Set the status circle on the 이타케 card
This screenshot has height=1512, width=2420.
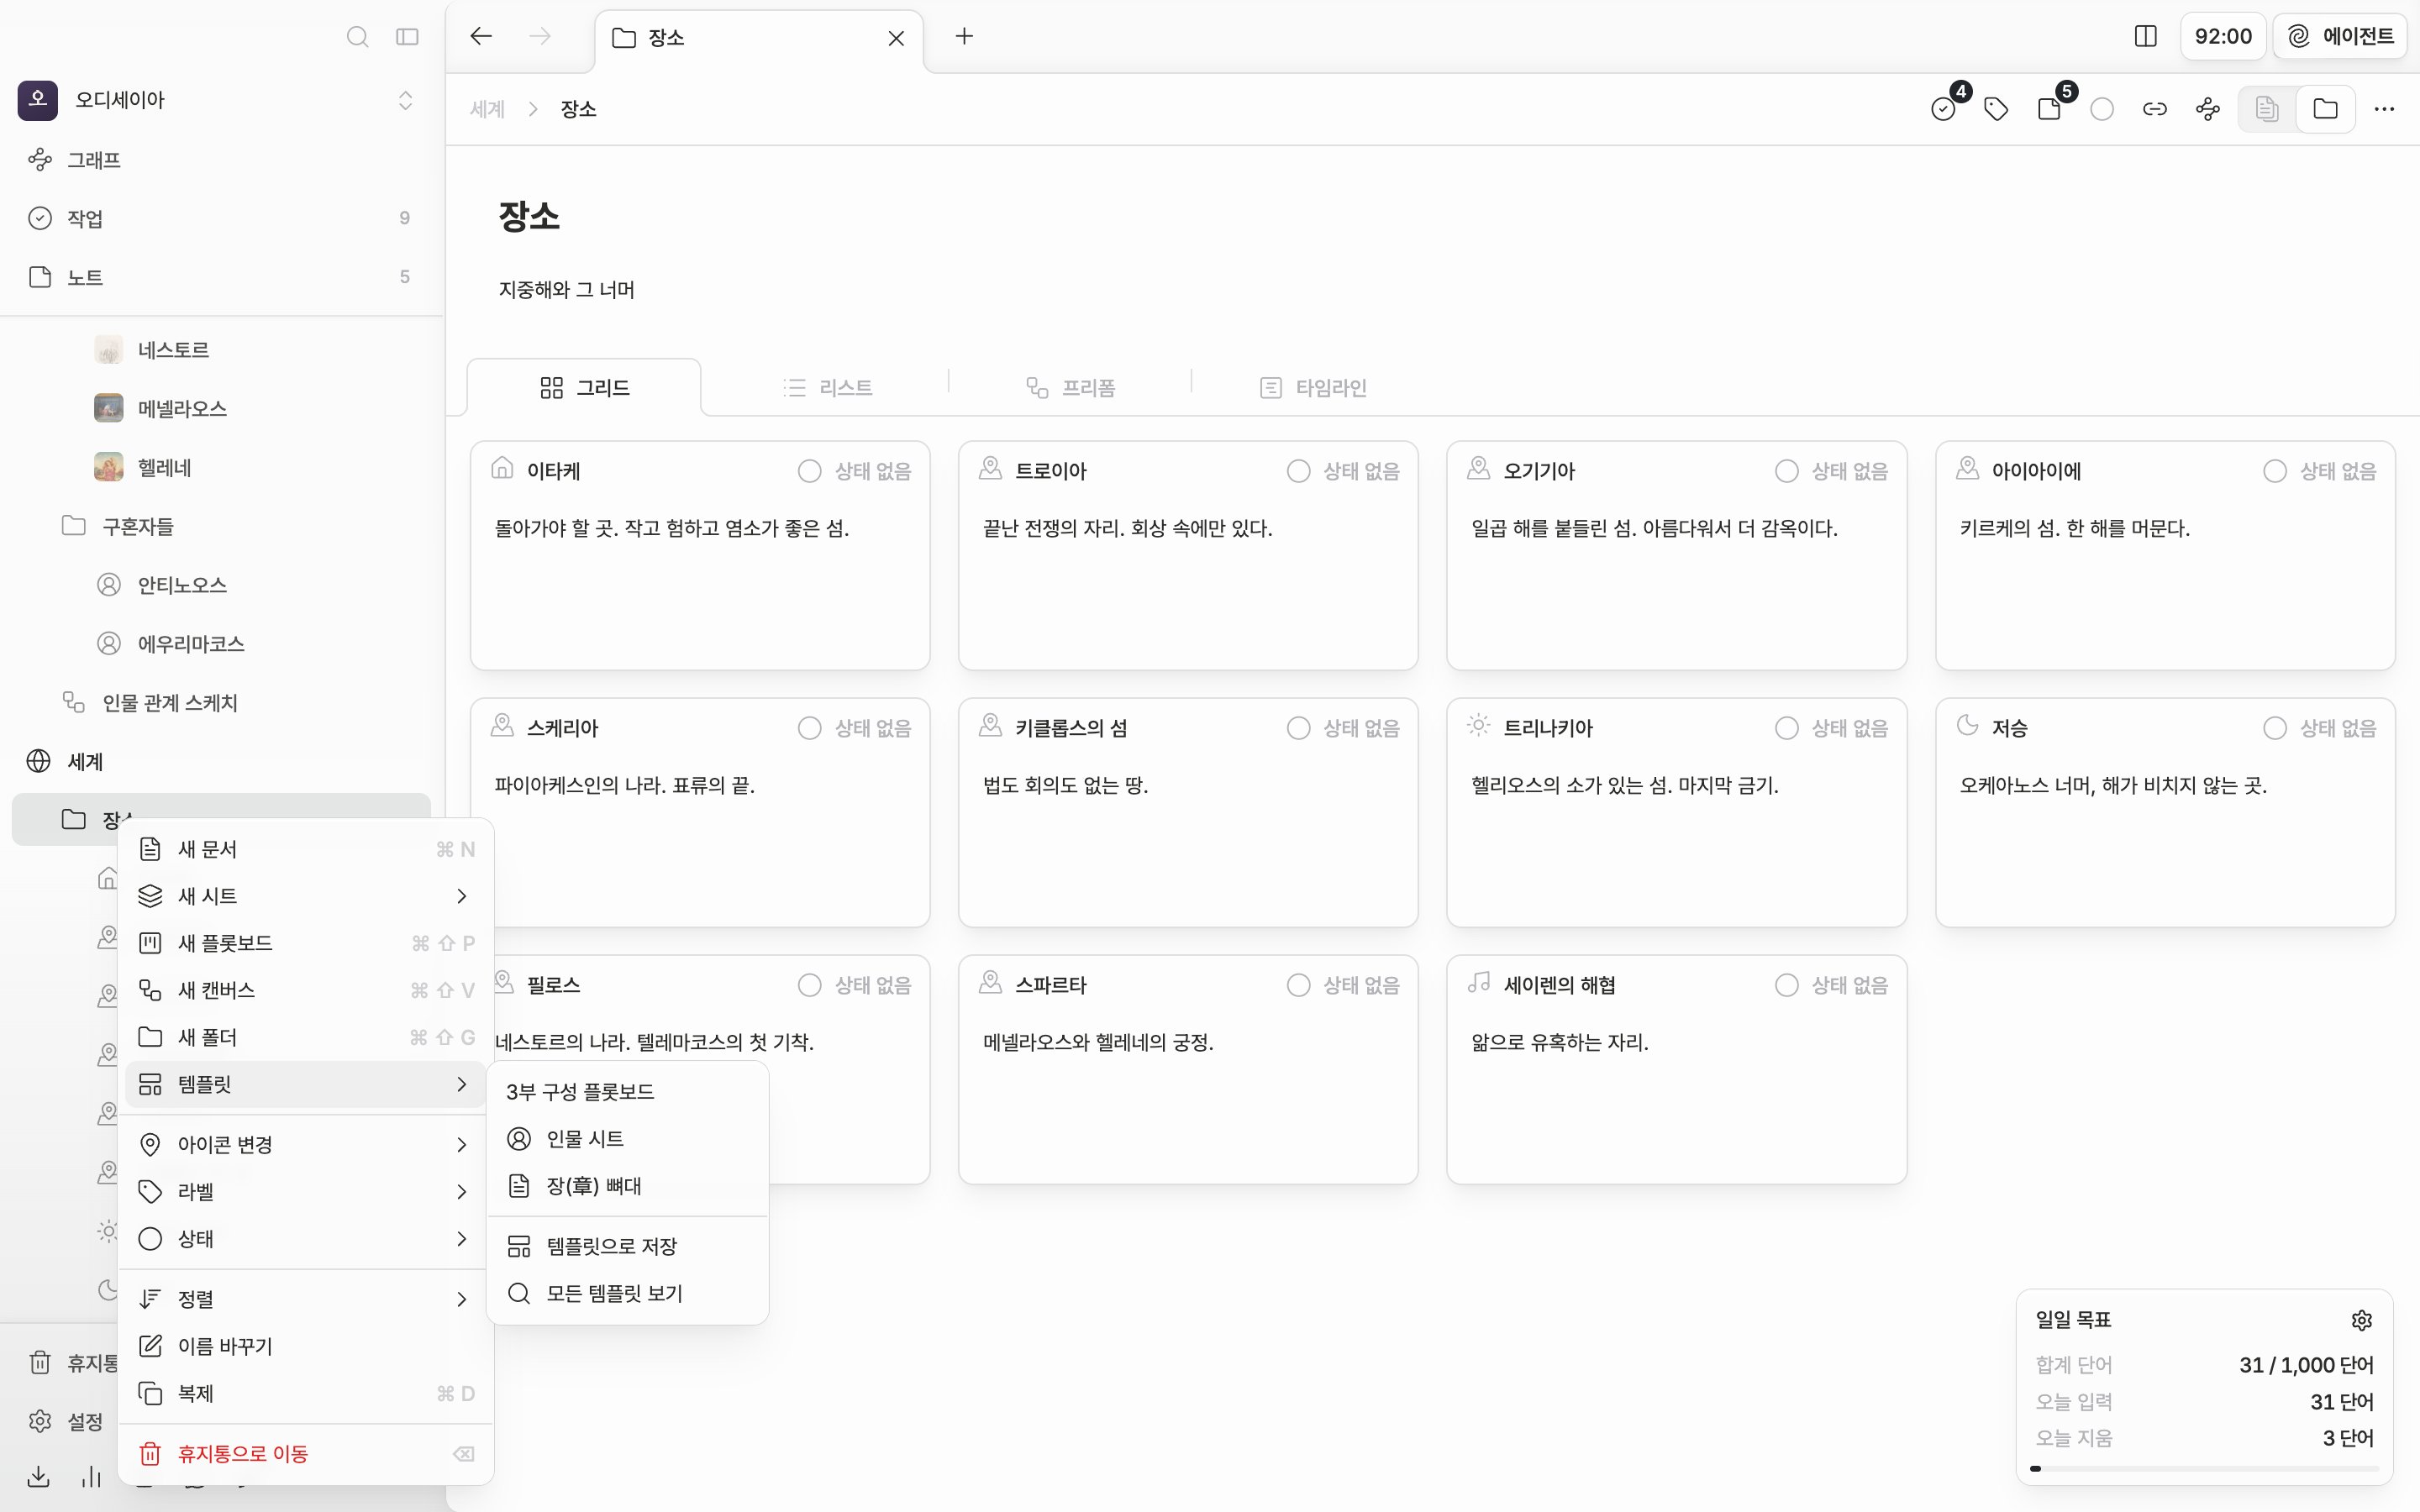coord(809,471)
